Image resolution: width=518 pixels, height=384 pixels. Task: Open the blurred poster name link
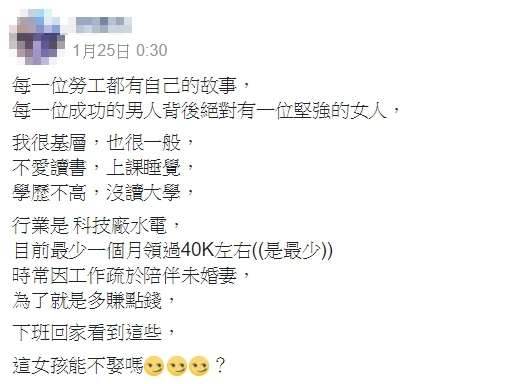(104, 24)
